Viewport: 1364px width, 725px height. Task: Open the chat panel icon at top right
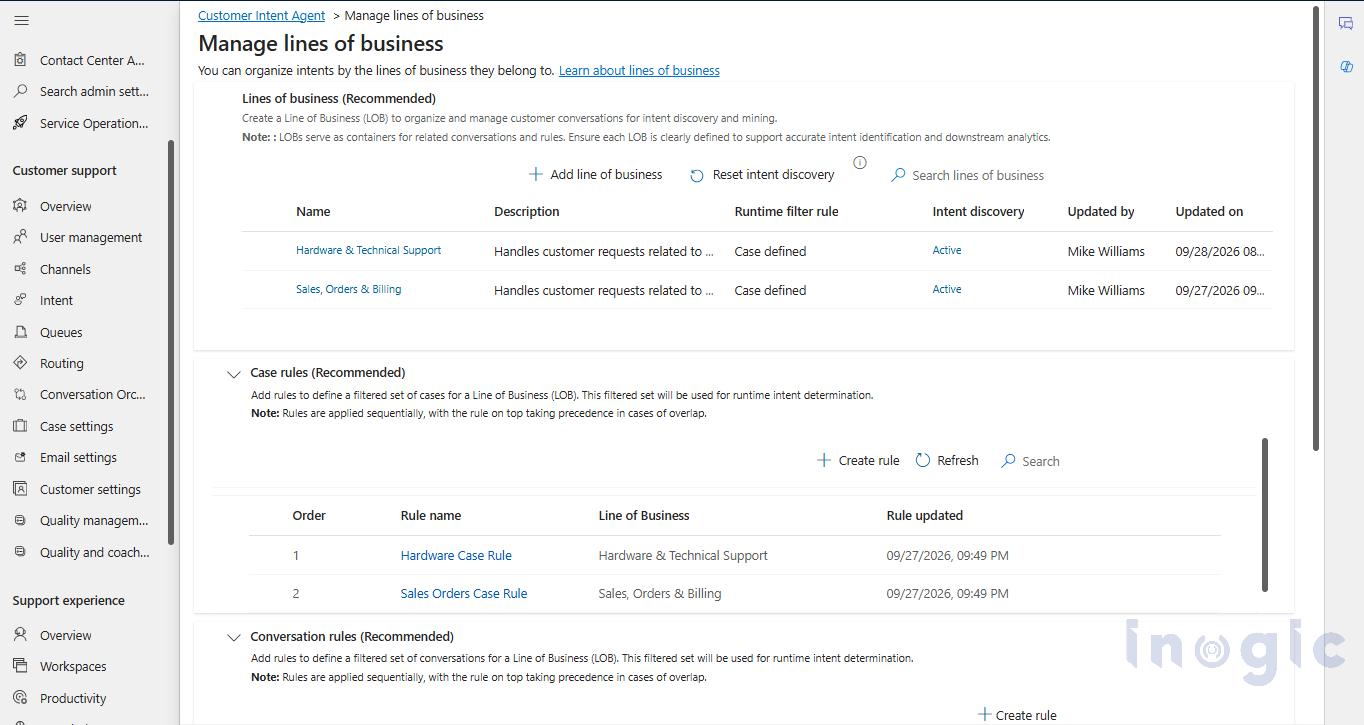(1346, 24)
